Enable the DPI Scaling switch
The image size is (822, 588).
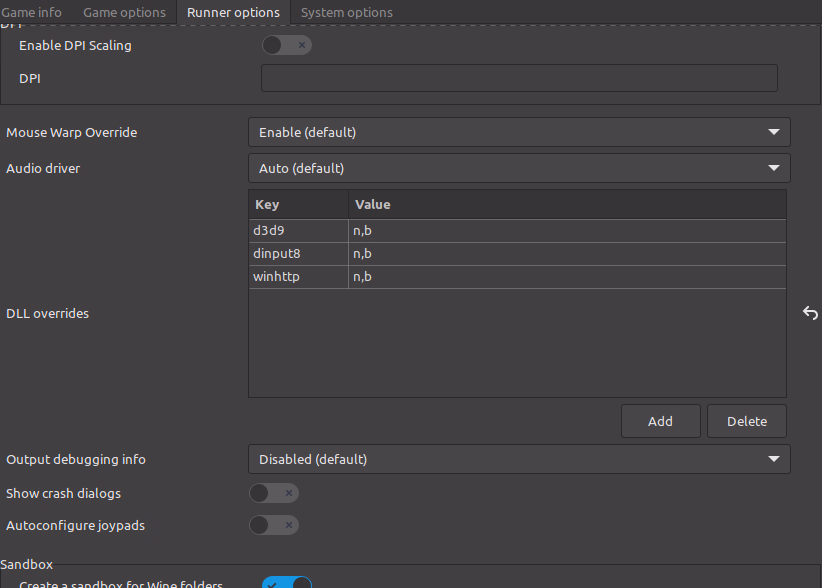click(x=286, y=45)
